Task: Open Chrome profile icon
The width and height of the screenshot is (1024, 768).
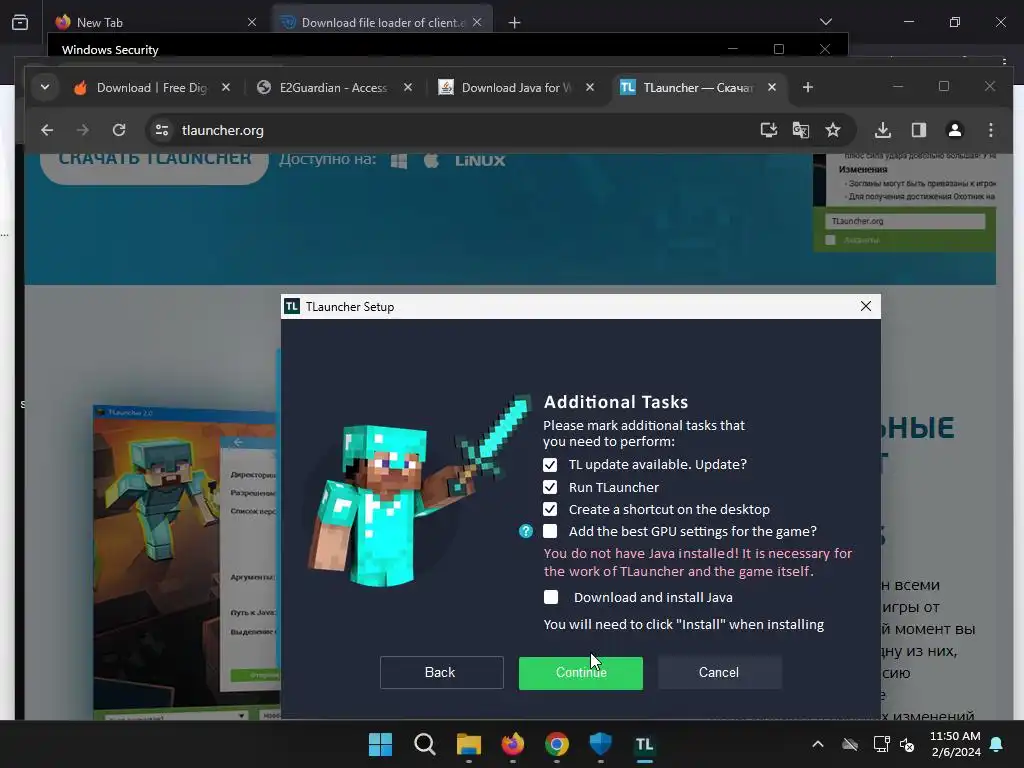Action: [955, 130]
